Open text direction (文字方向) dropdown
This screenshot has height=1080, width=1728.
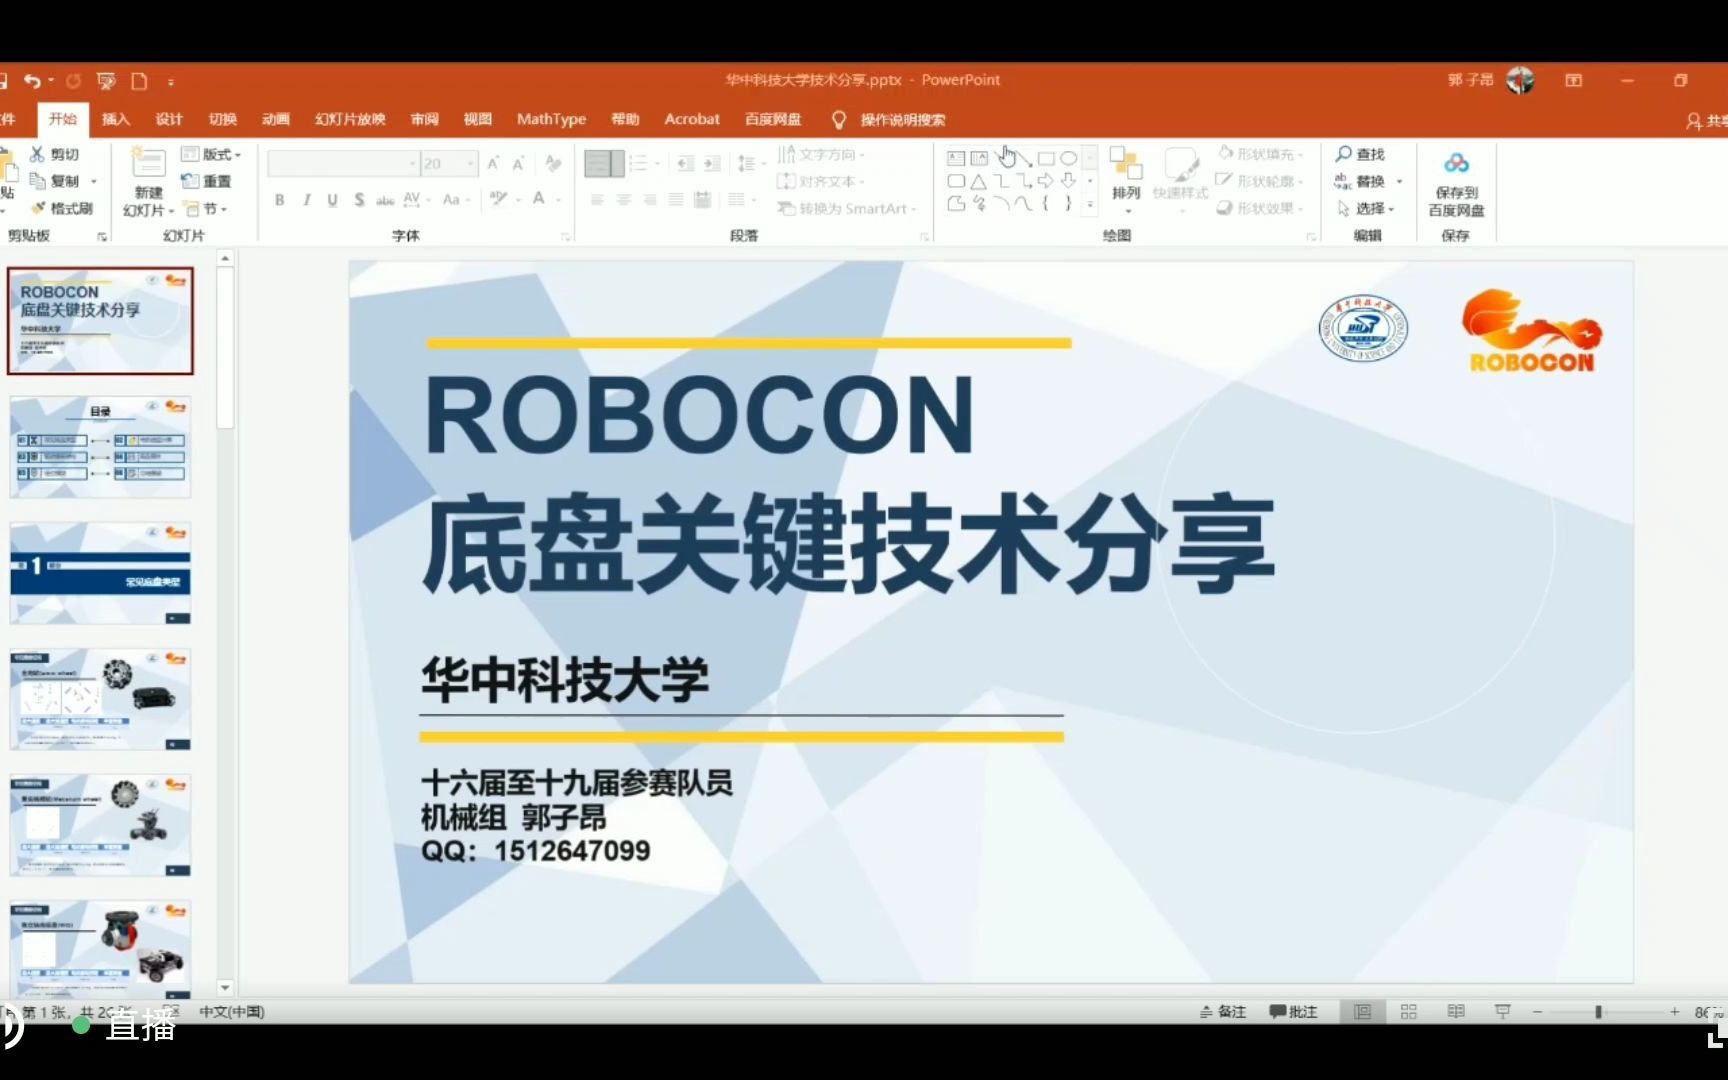tap(820, 154)
